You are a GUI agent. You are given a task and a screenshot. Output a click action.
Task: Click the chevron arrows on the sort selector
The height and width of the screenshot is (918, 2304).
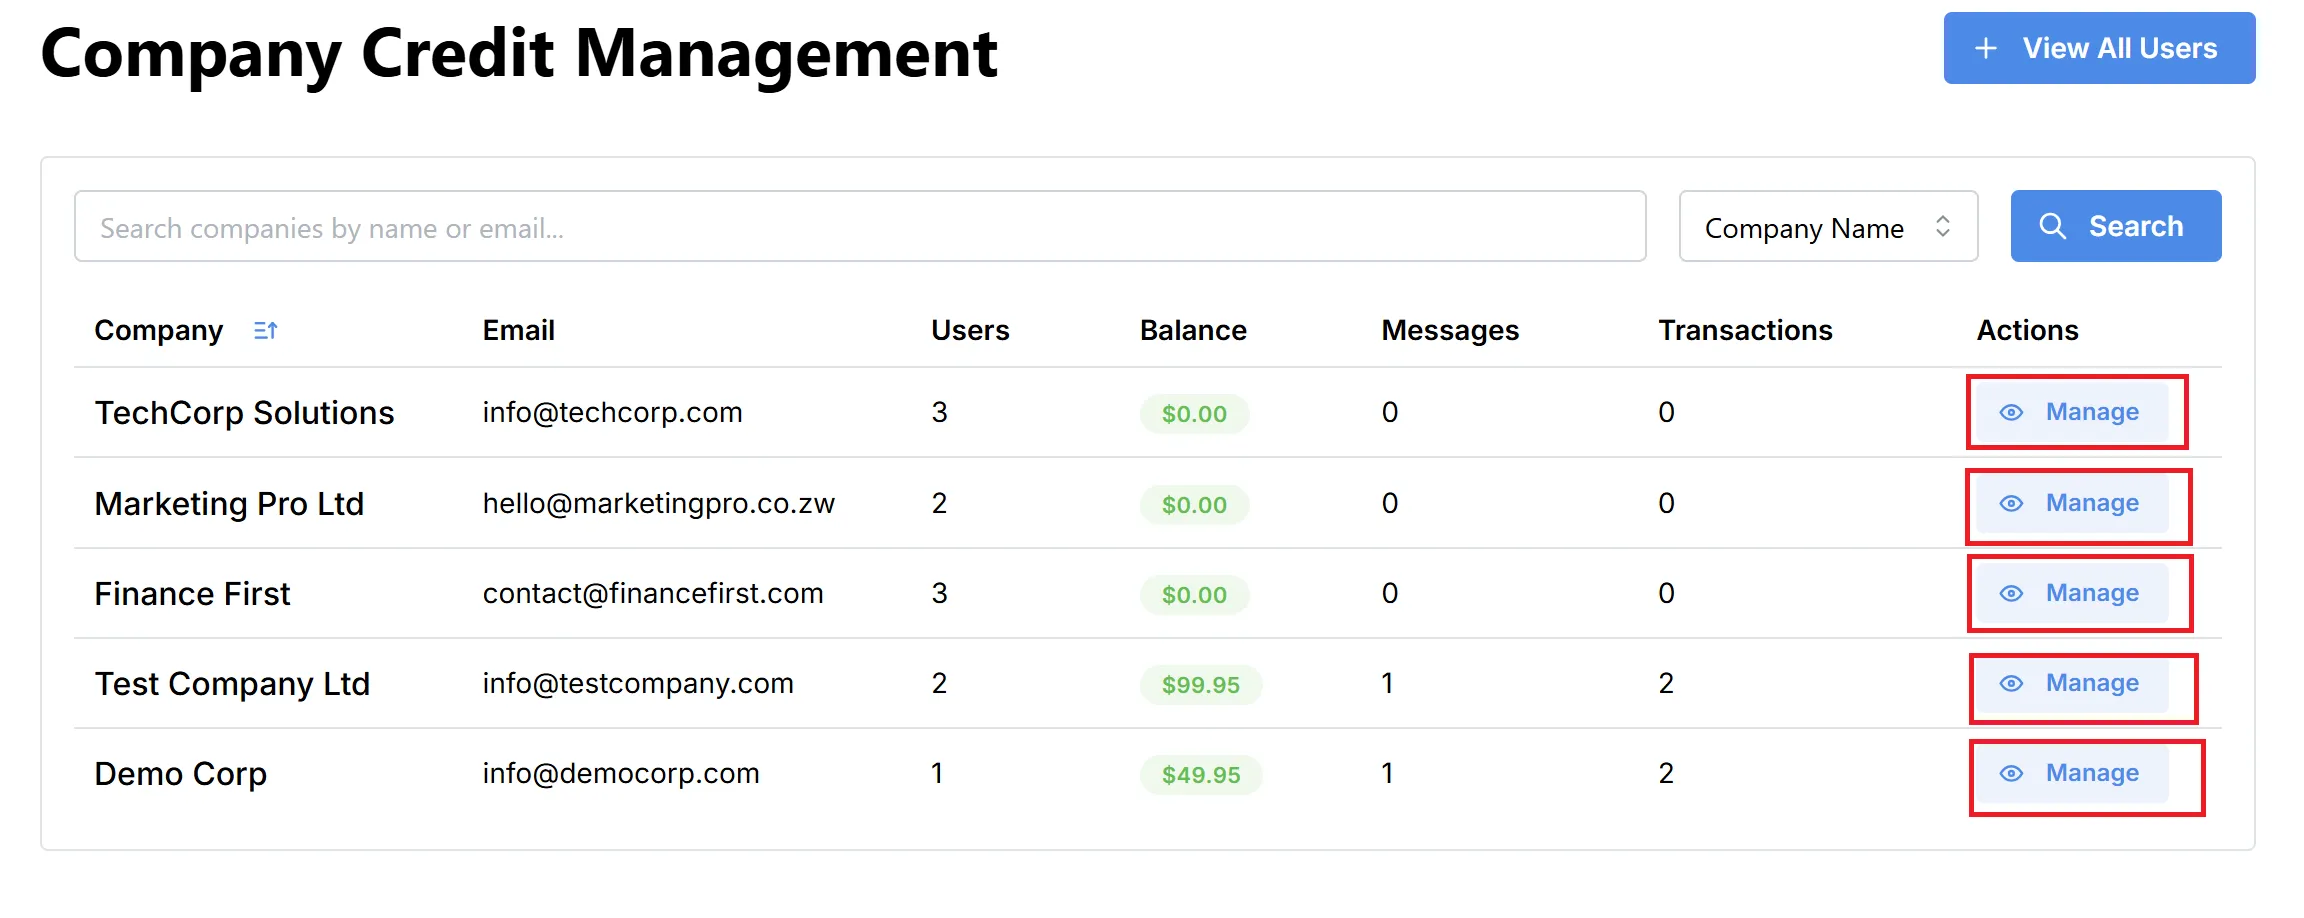click(1942, 227)
